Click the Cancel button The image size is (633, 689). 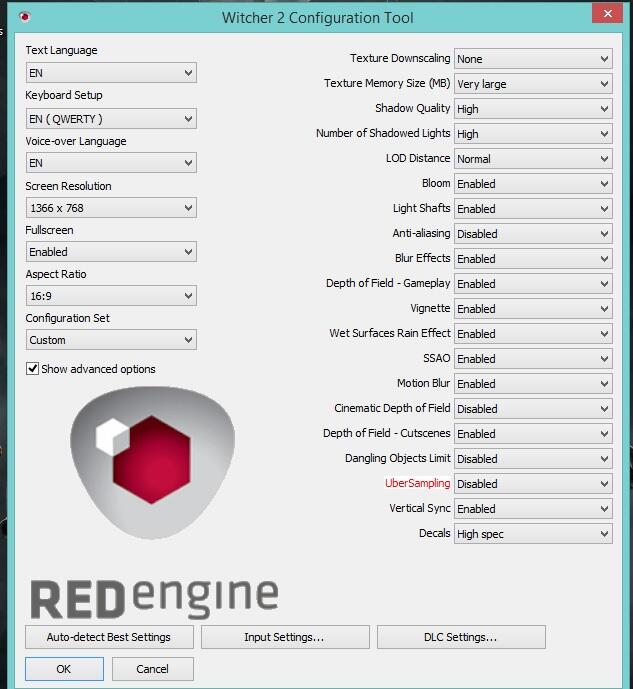coord(152,669)
